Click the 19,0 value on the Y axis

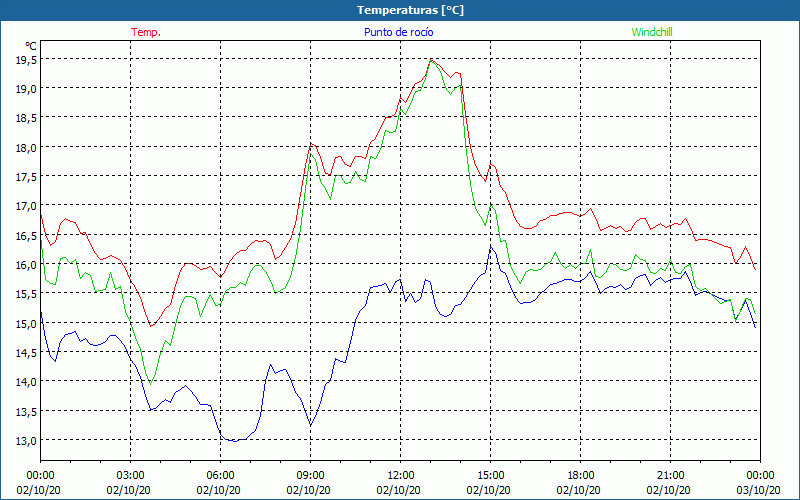point(26,89)
